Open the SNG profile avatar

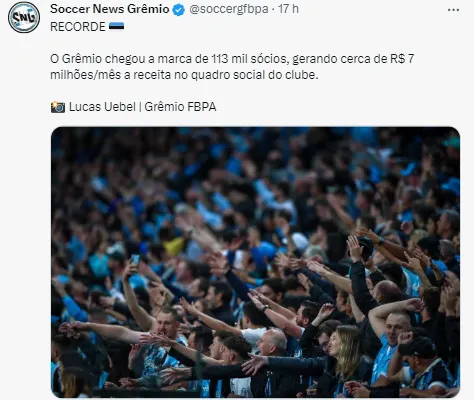[x=24, y=17]
